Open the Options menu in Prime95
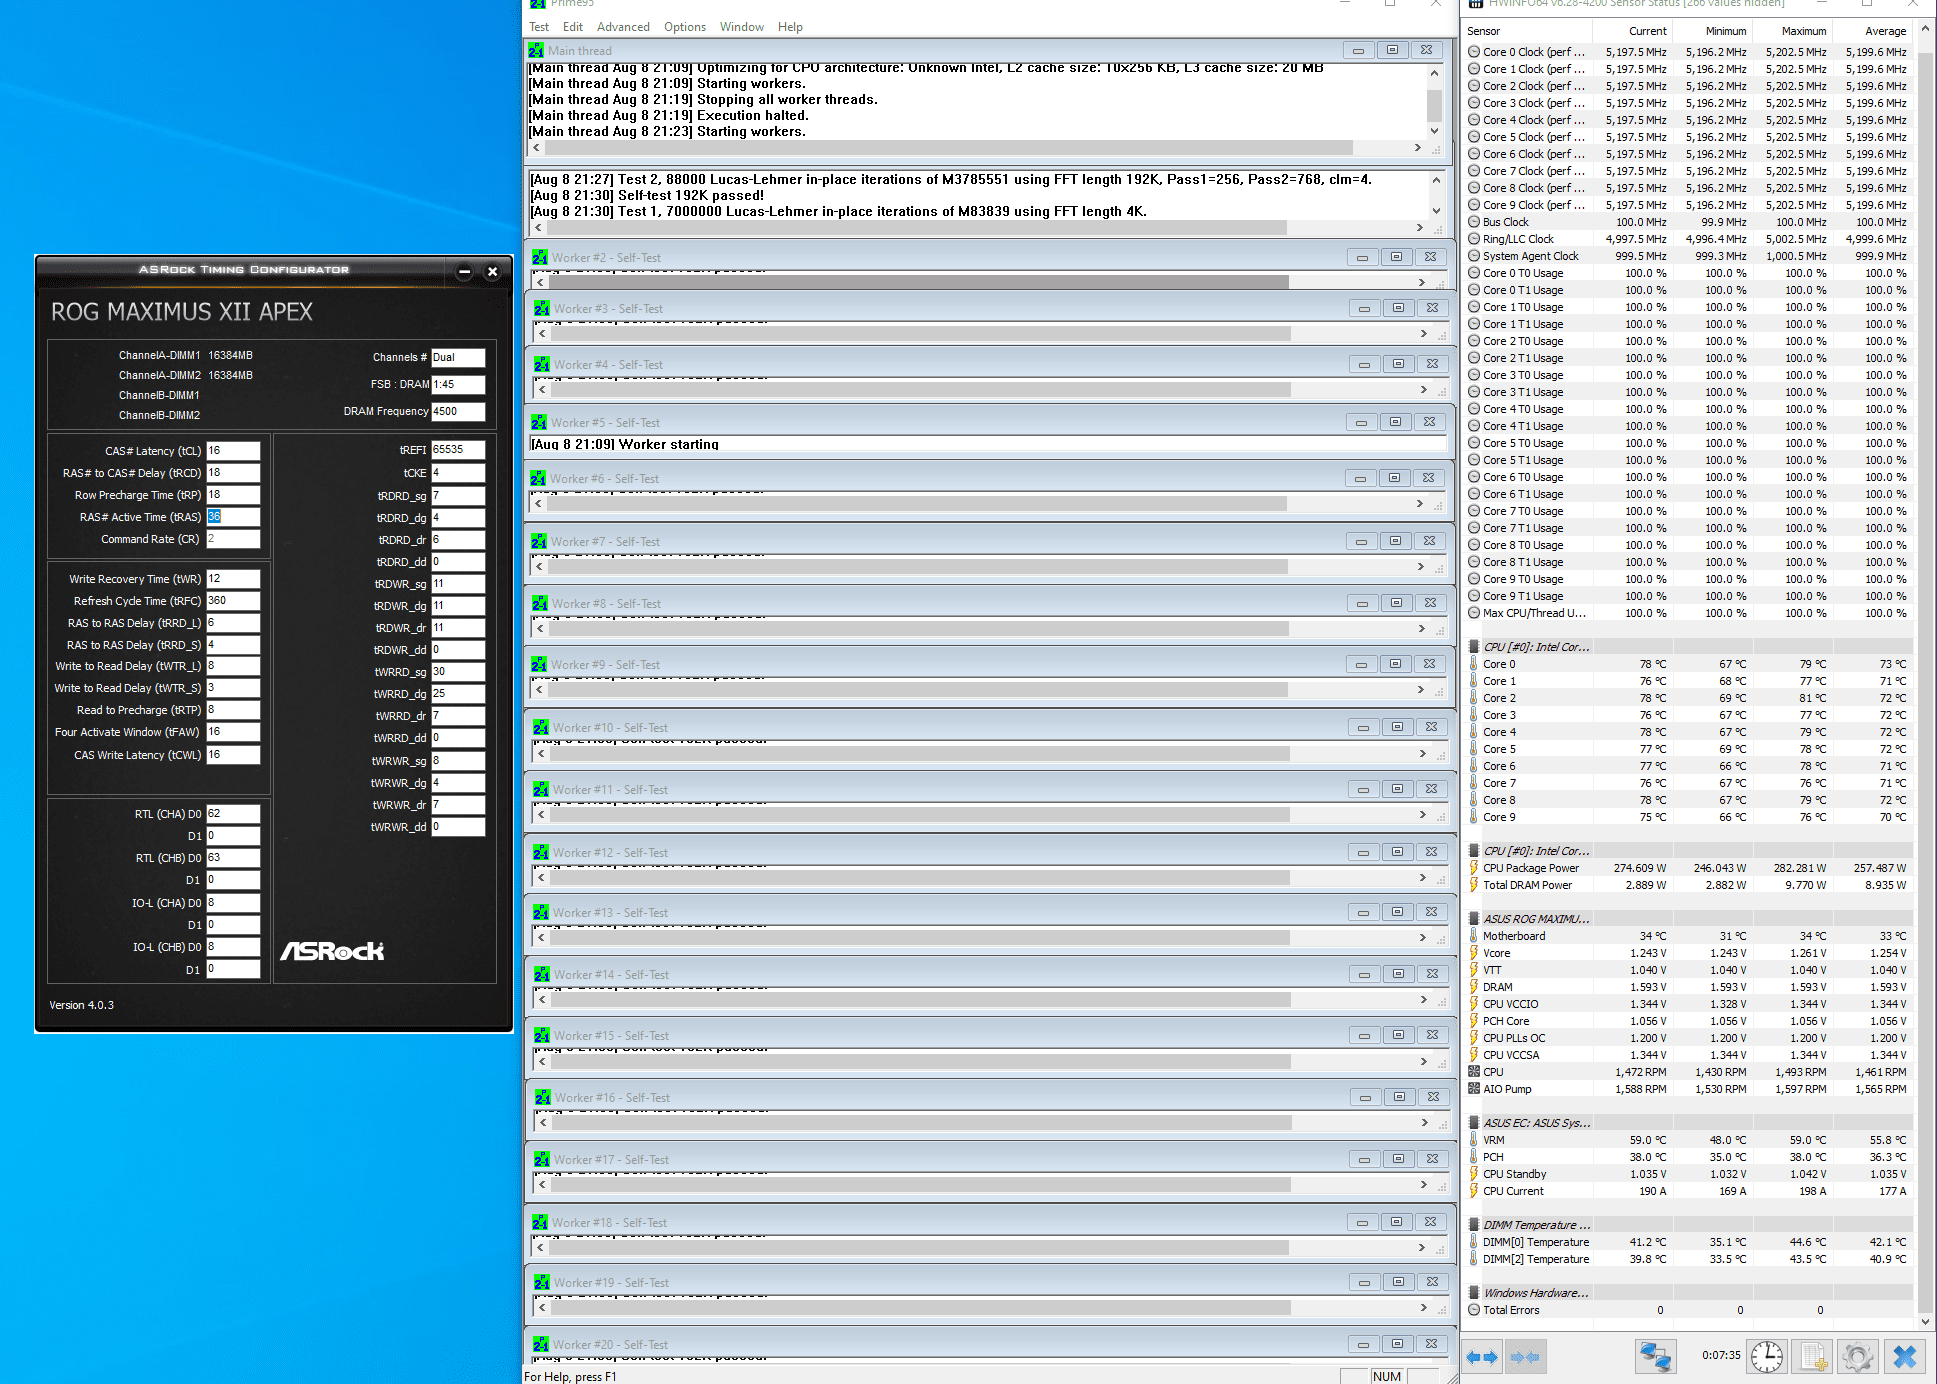Image resolution: width=1937 pixels, height=1384 pixels. pyautogui.click(x=685, y=27)
